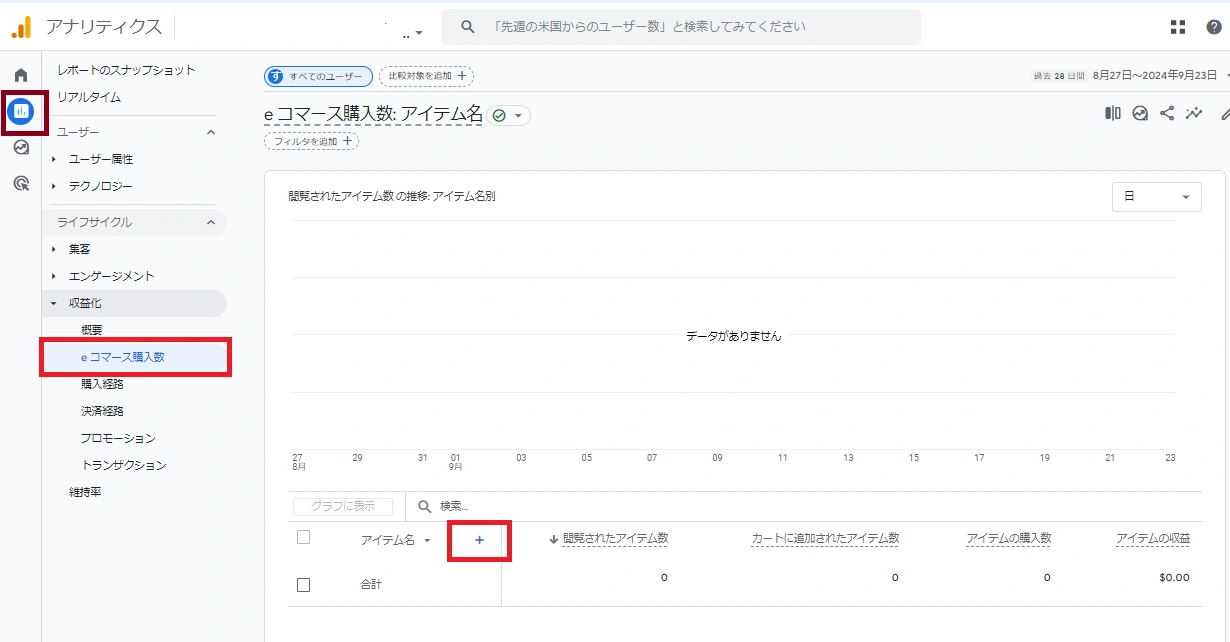Click the 合計 row label
This screenshot has width=1230, height=642.
click(x=371, y=585)
